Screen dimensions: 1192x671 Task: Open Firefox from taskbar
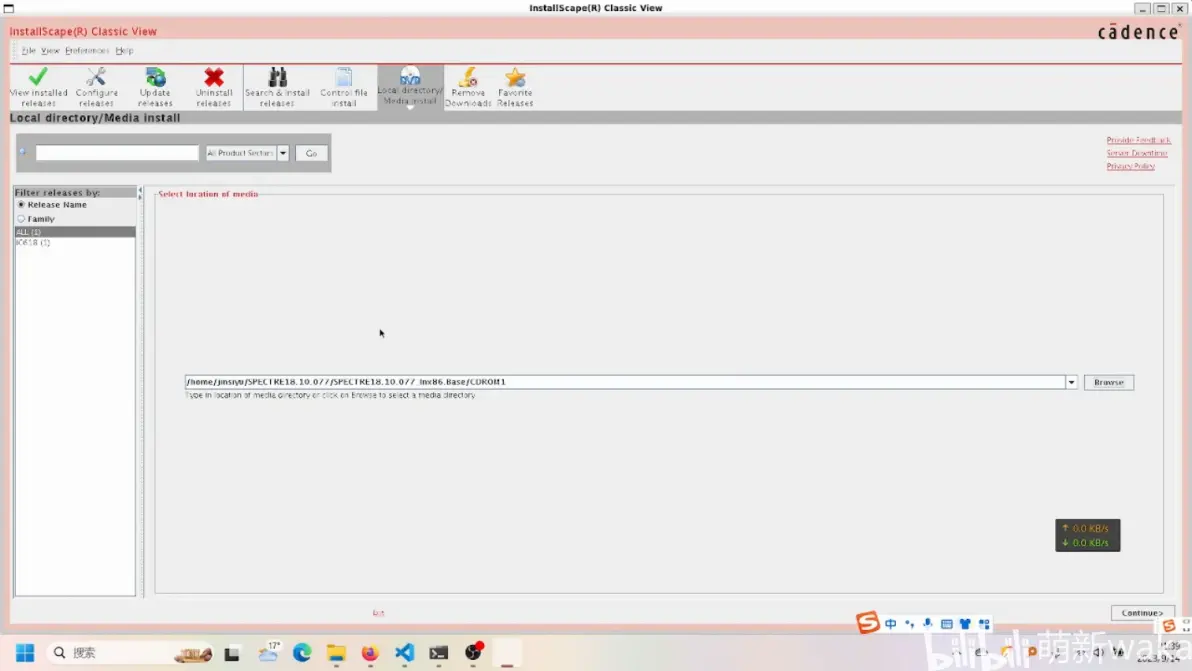[x=370, y=653]
